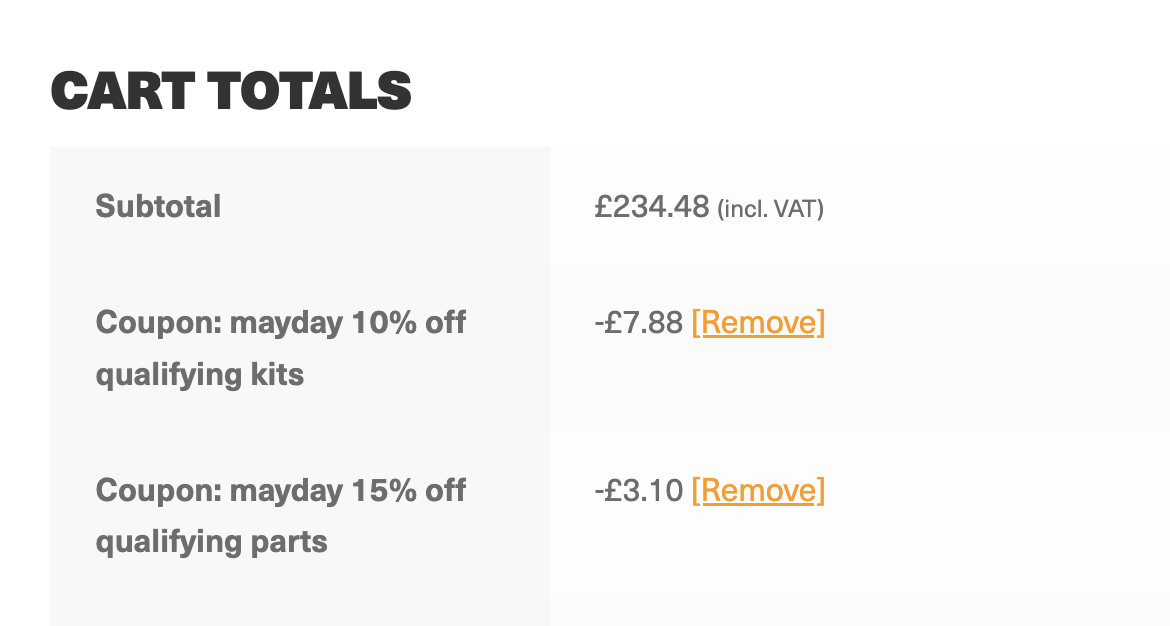Image resolution: width=1170 pixels, height=626 pixels.
Task: Remove the mayday 10% off kits coupon
Action: pos(758,323)
